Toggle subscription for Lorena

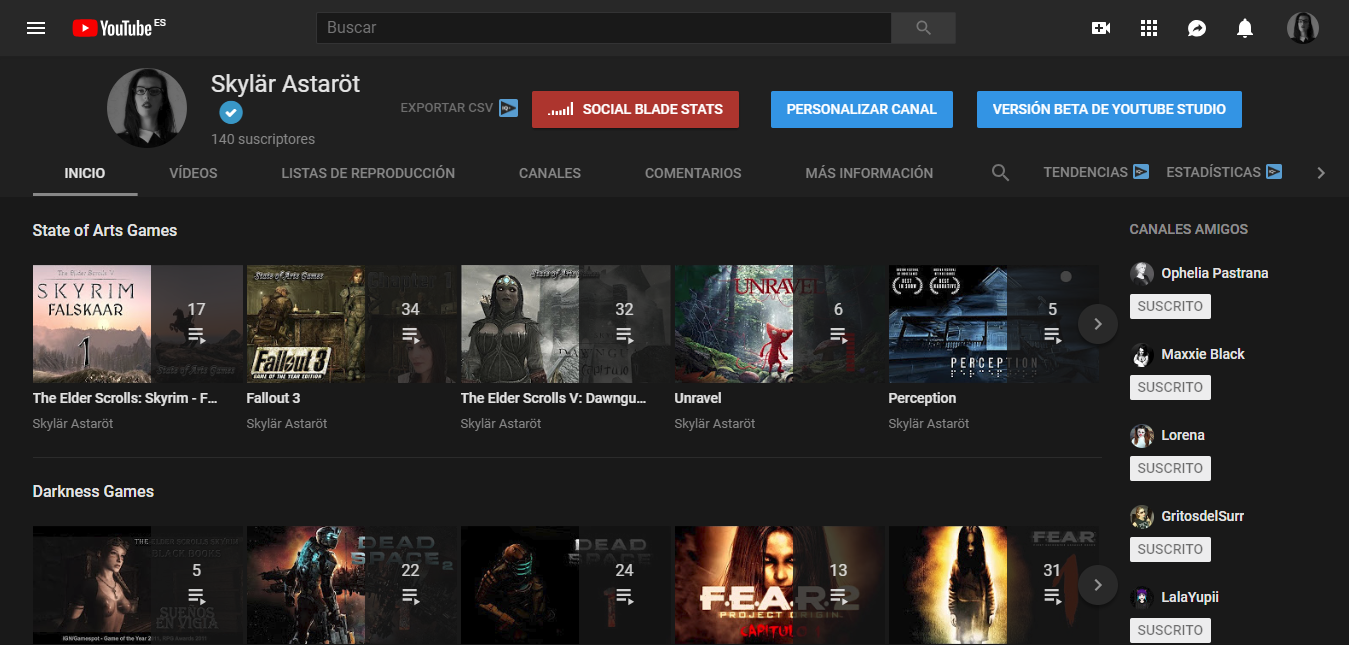[x=1170, y=468]
